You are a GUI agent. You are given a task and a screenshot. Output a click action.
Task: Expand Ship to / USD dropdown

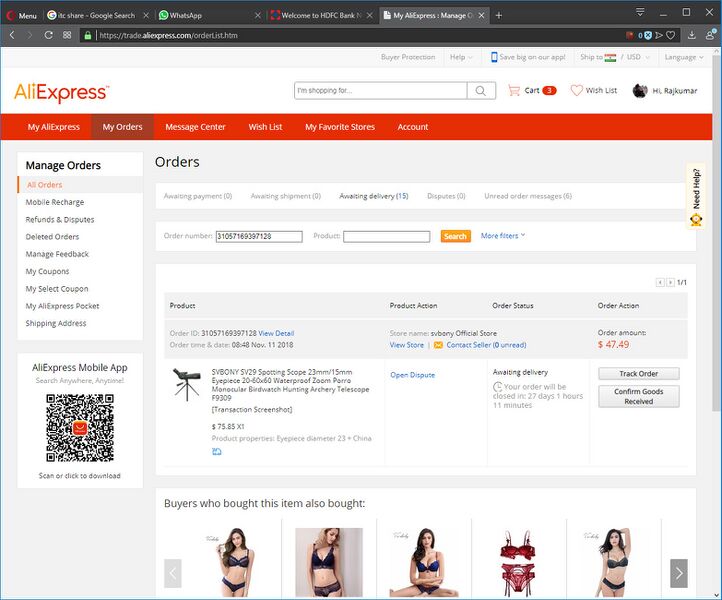pos(615,57)
